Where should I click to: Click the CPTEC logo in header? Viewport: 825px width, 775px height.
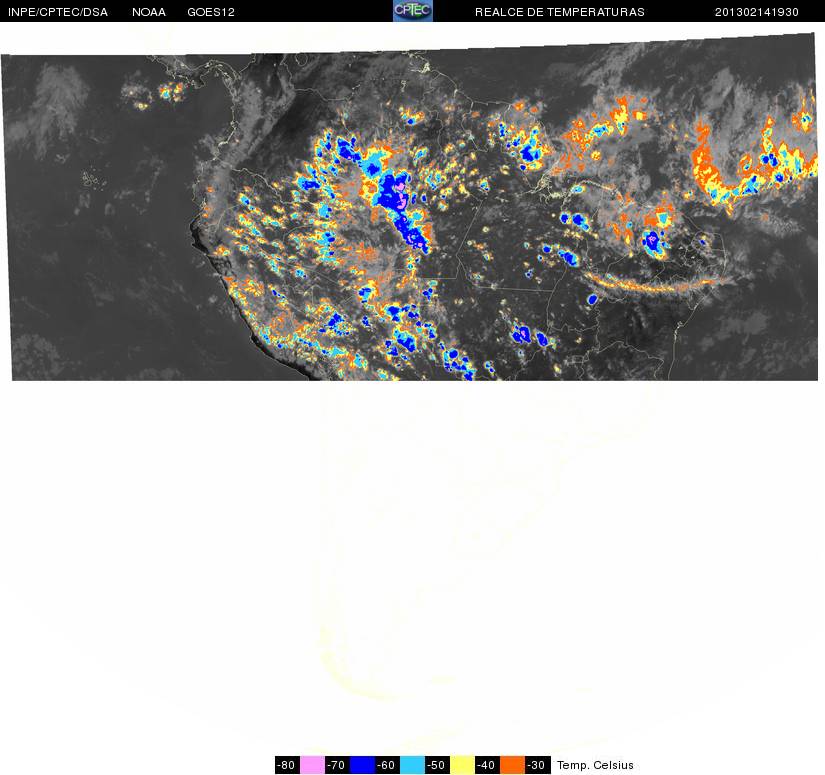[412, 11]
